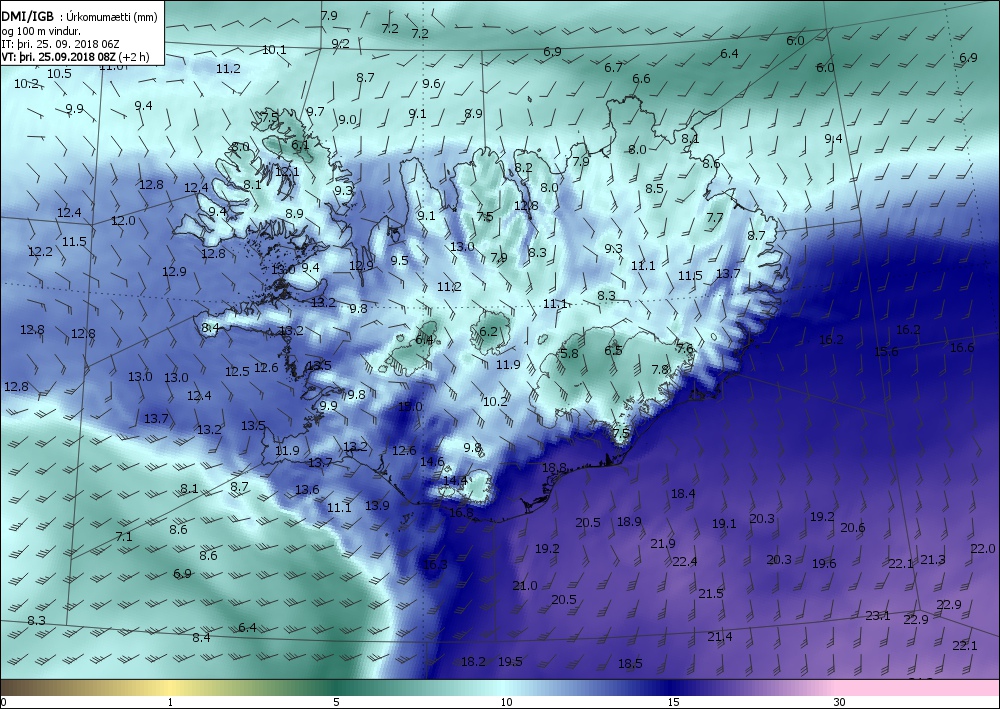The width and height of the screenshot is (1000, 709).
Task: Click the legend label '30'
Action: pyautogui.click(x=839, y=703)
